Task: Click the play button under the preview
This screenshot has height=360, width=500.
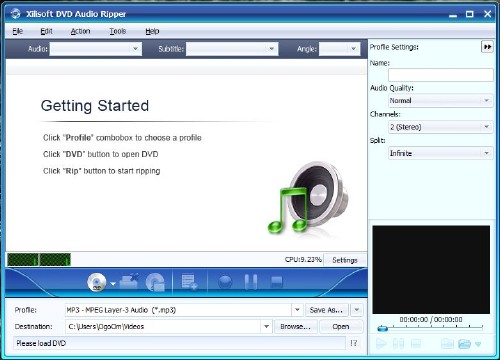Action: pos(381,343)
